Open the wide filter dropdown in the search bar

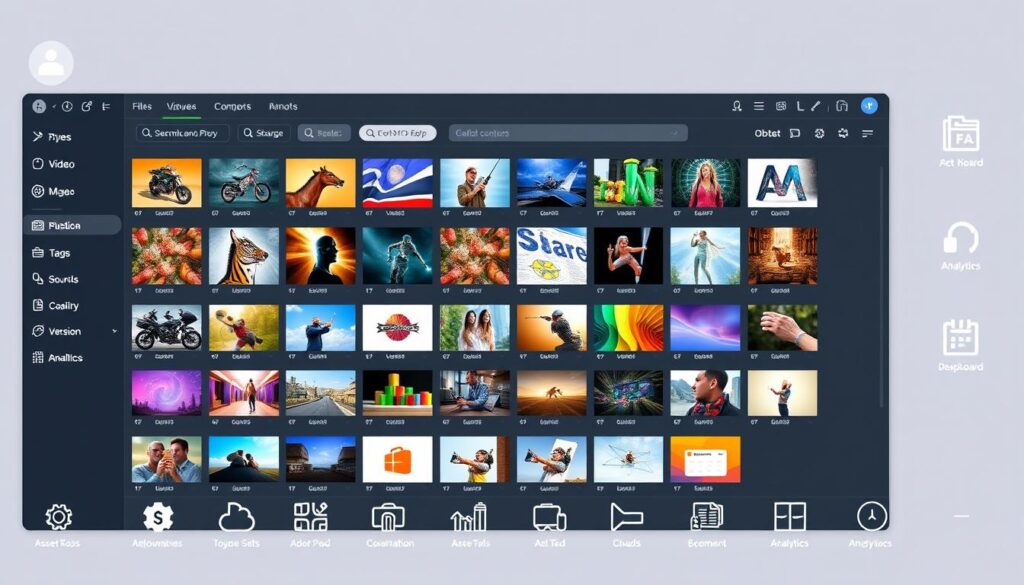click(x=567, y=133)
